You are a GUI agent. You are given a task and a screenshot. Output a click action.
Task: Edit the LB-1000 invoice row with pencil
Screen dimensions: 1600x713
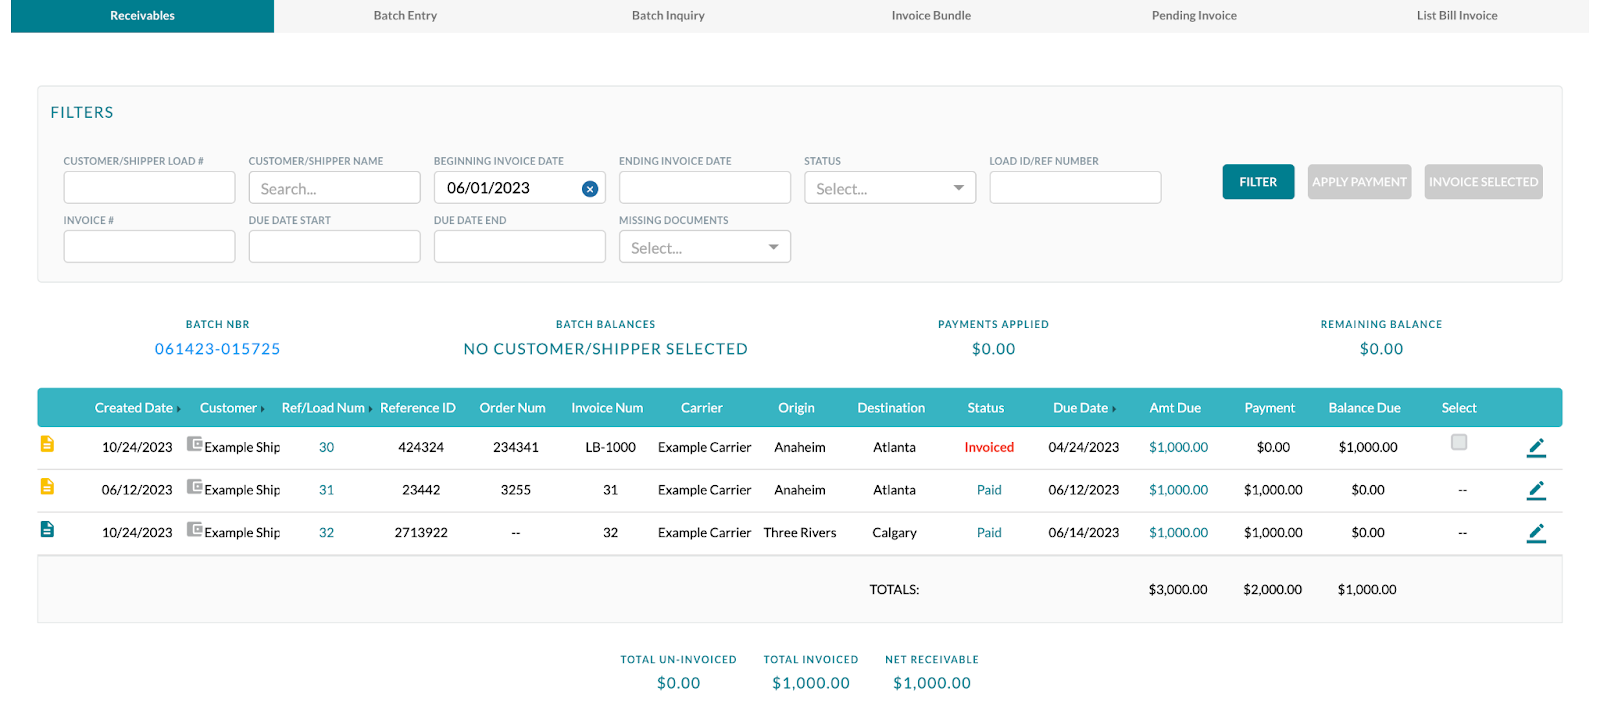coord(1536,448)
